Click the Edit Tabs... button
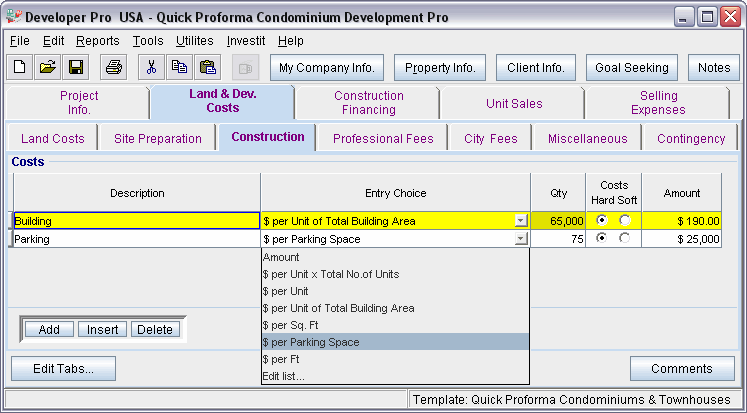The height and width of the screenshot is (413, 747). coord(63,369)
